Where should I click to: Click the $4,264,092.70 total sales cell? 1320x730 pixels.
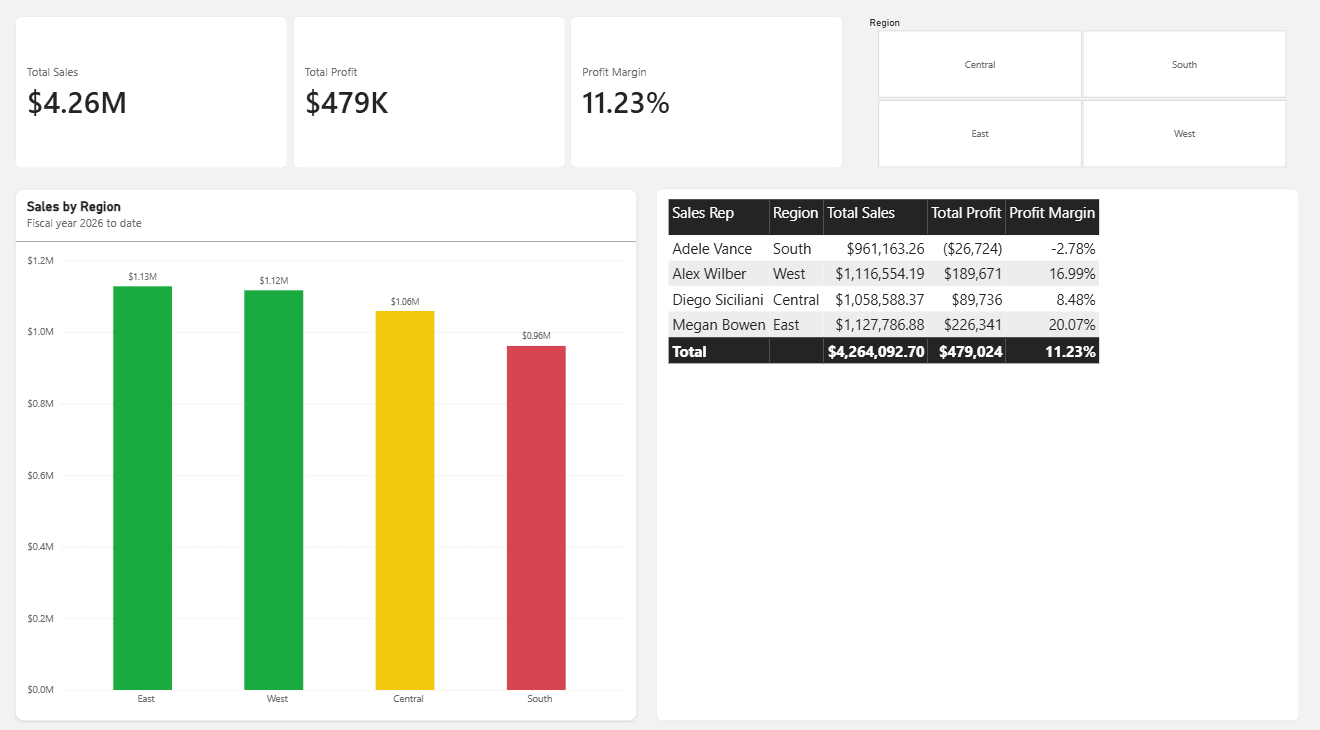875,351
